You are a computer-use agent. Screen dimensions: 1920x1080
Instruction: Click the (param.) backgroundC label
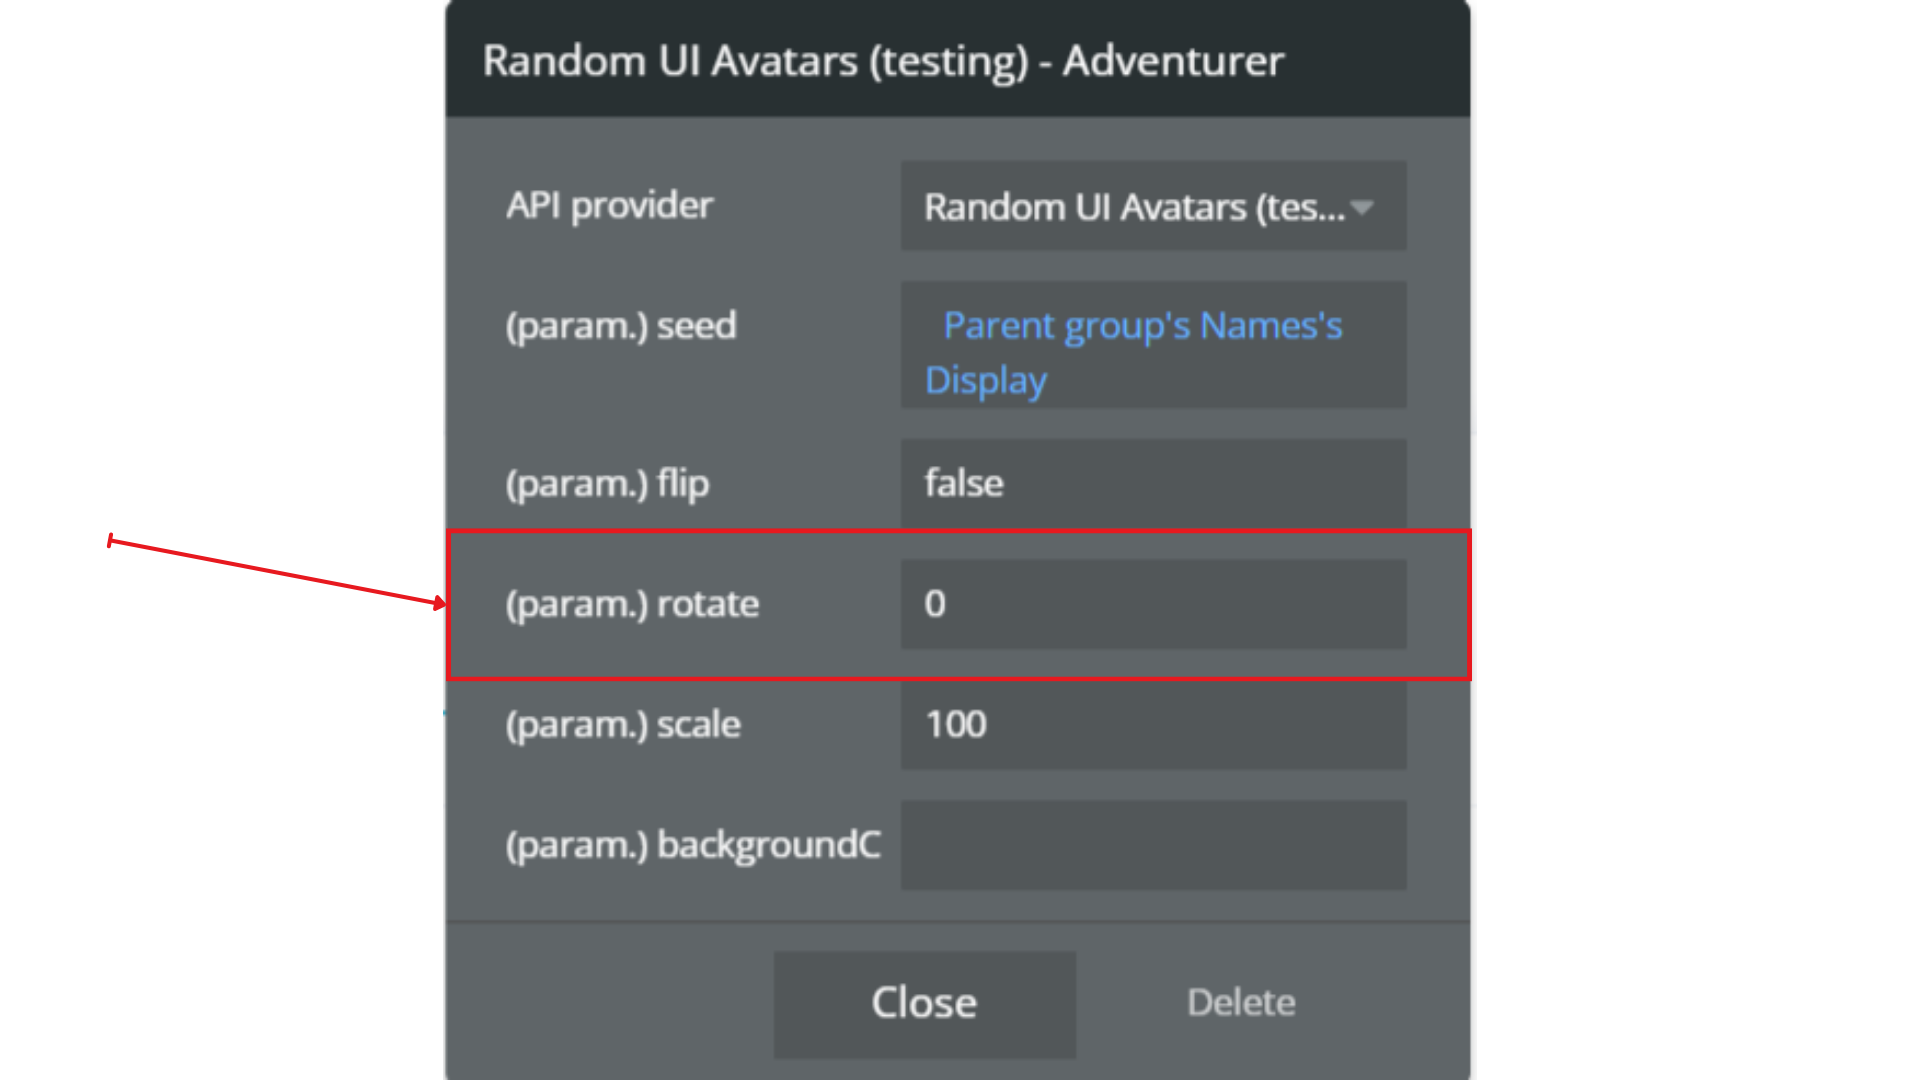tap(693, 846)
